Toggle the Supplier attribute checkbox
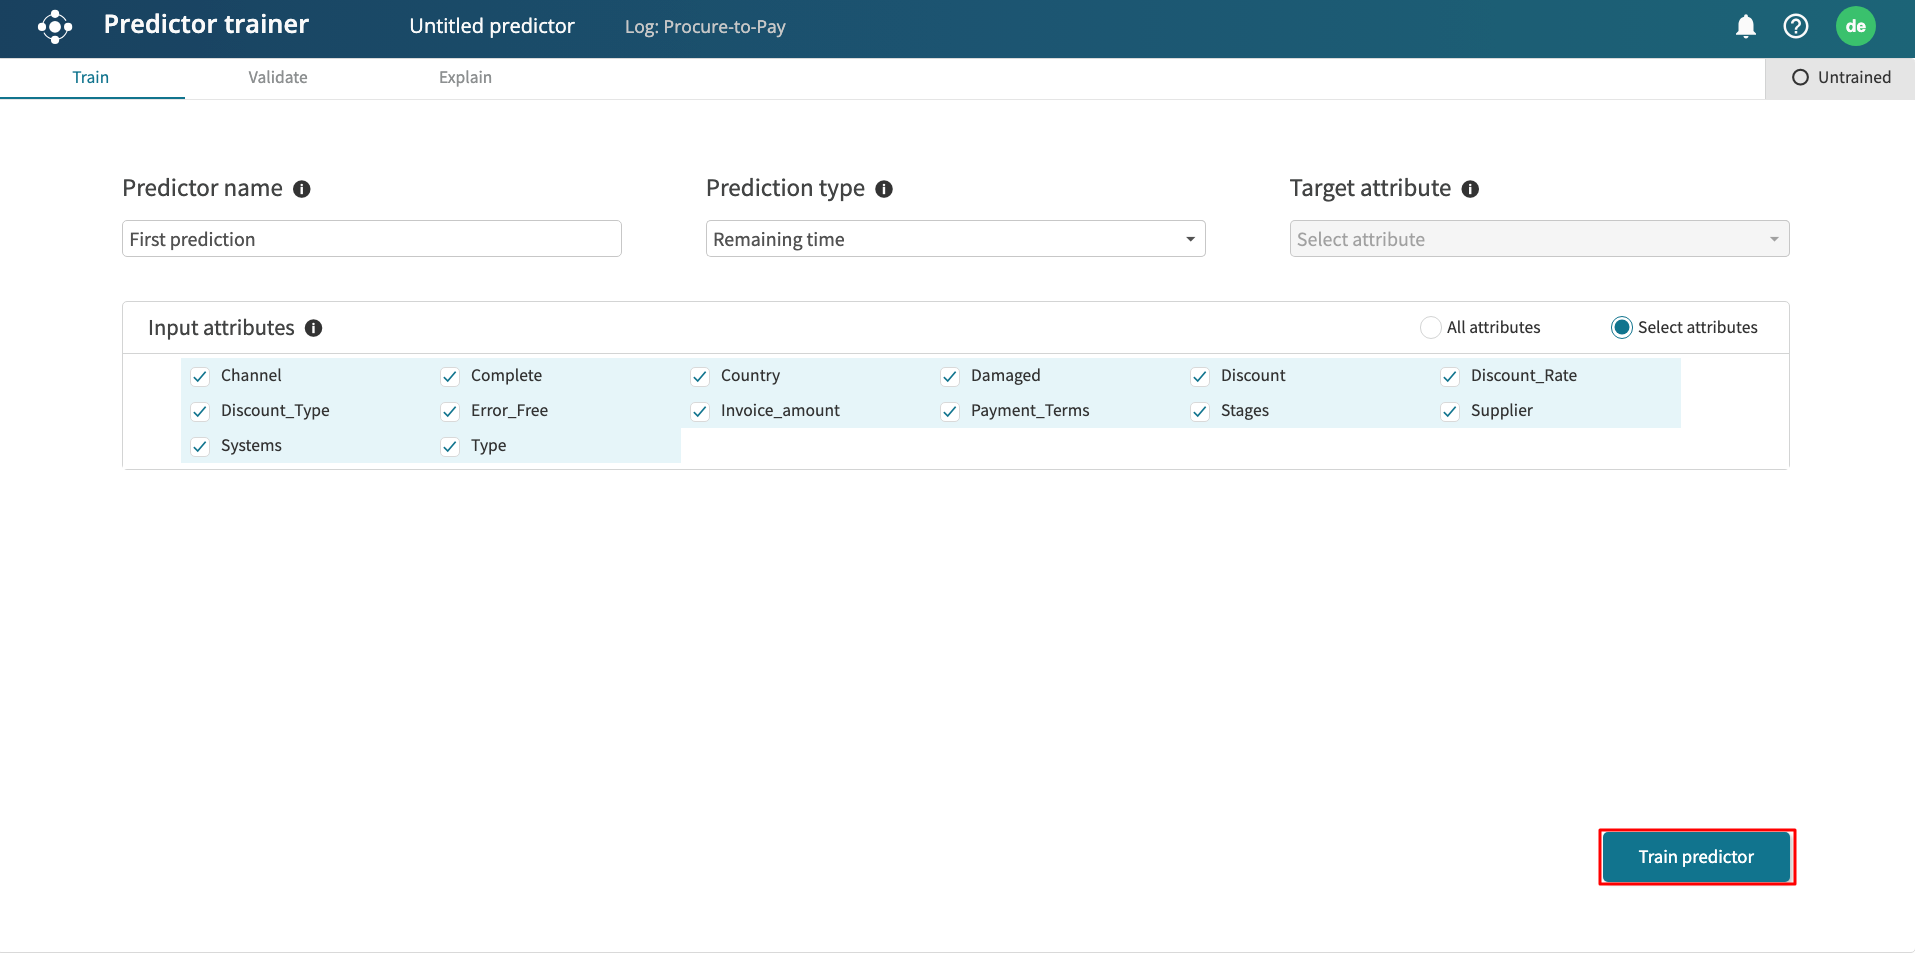Viewport: 1915px width, 962px height. click(x=1450, y=411)
